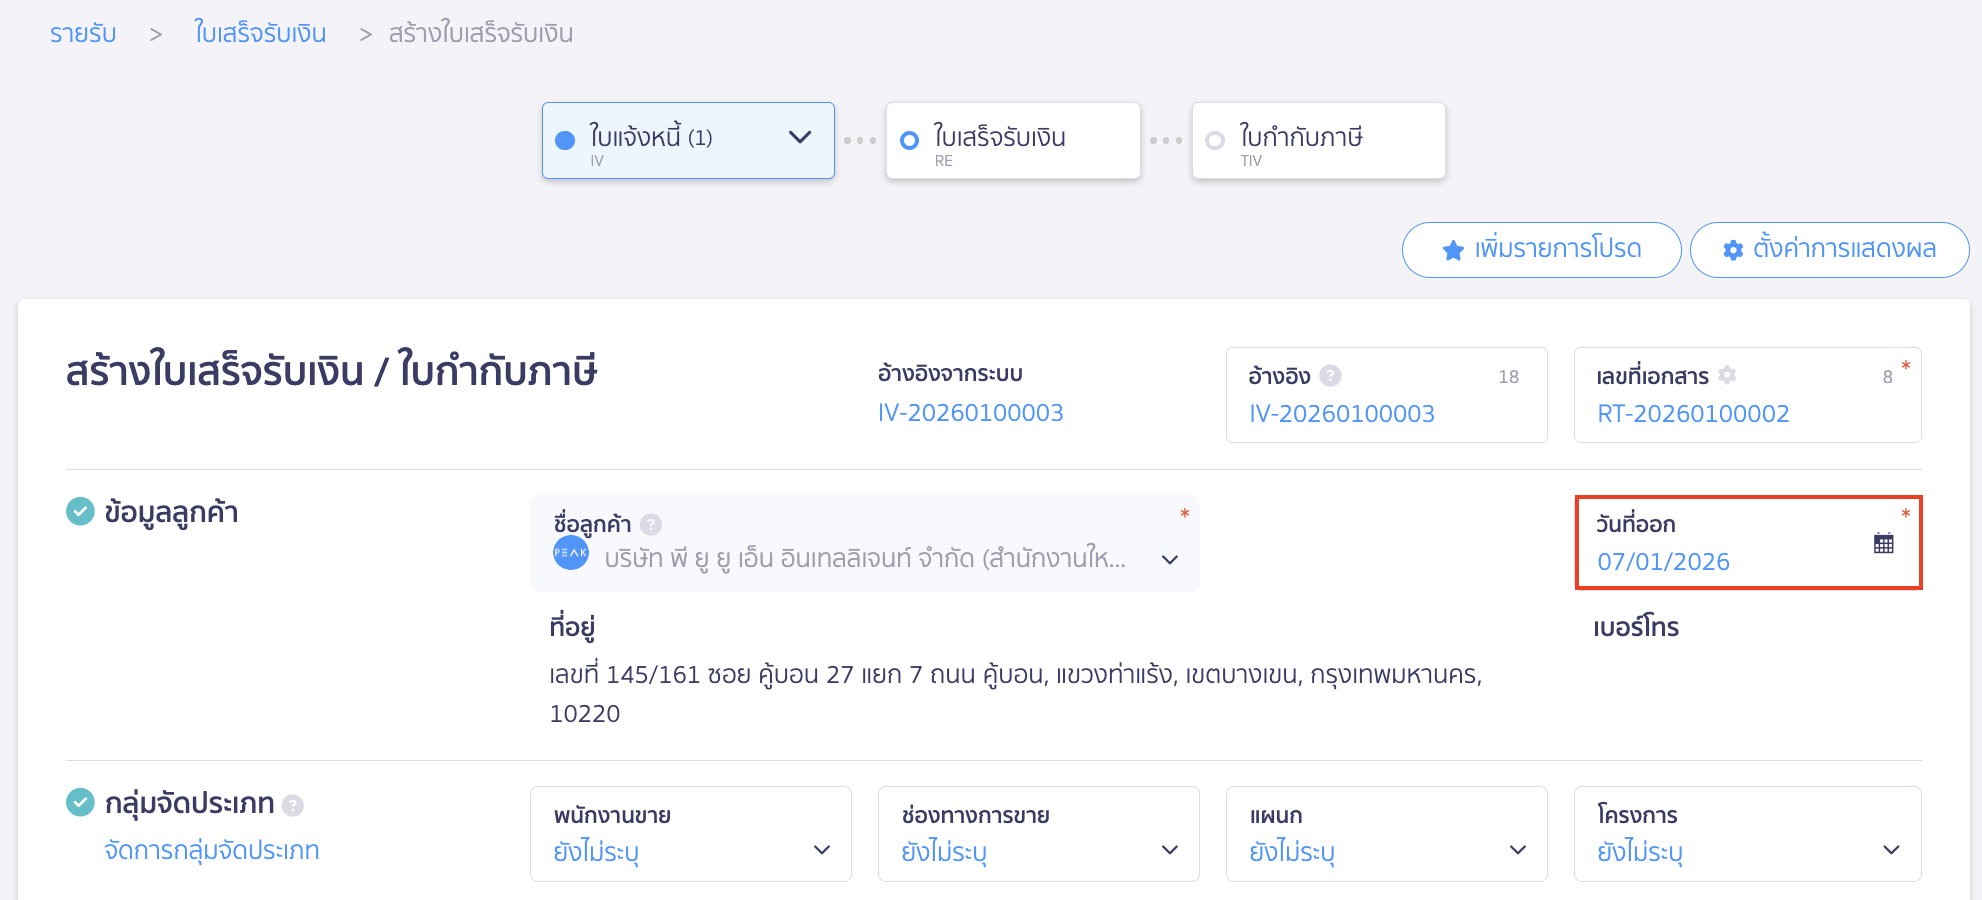Open the calendar picker for วันที่ออก
Viewport: 1982px width, 900px height.
1884,541
